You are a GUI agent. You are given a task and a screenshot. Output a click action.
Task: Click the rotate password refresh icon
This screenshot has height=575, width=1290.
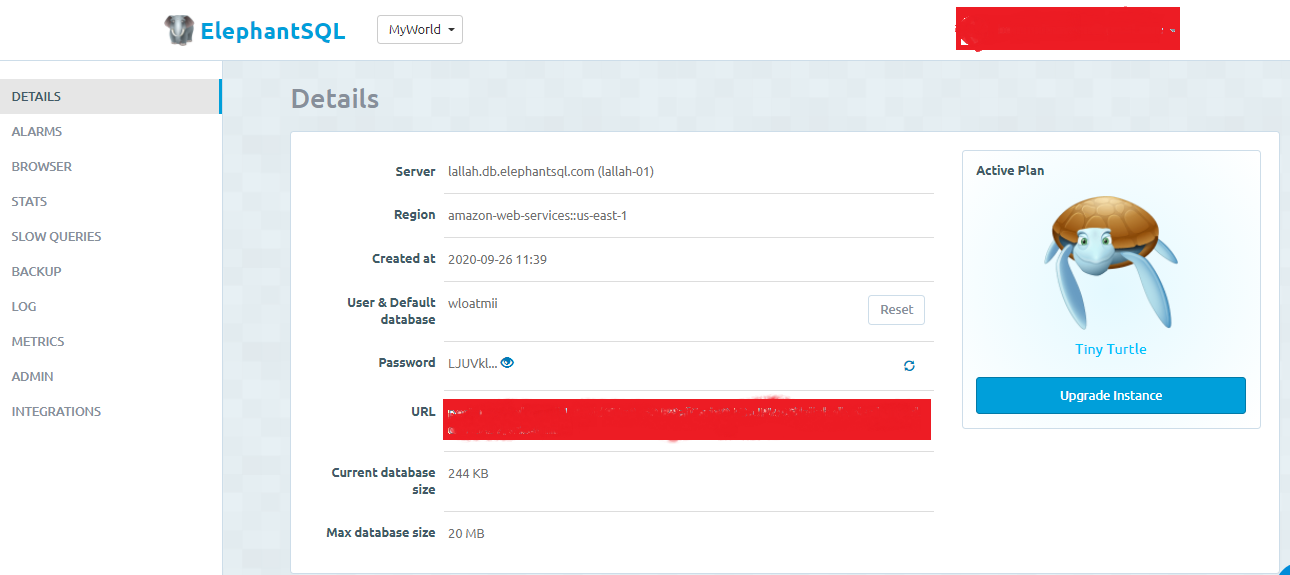pyautogui.click(x=909, y=366)
